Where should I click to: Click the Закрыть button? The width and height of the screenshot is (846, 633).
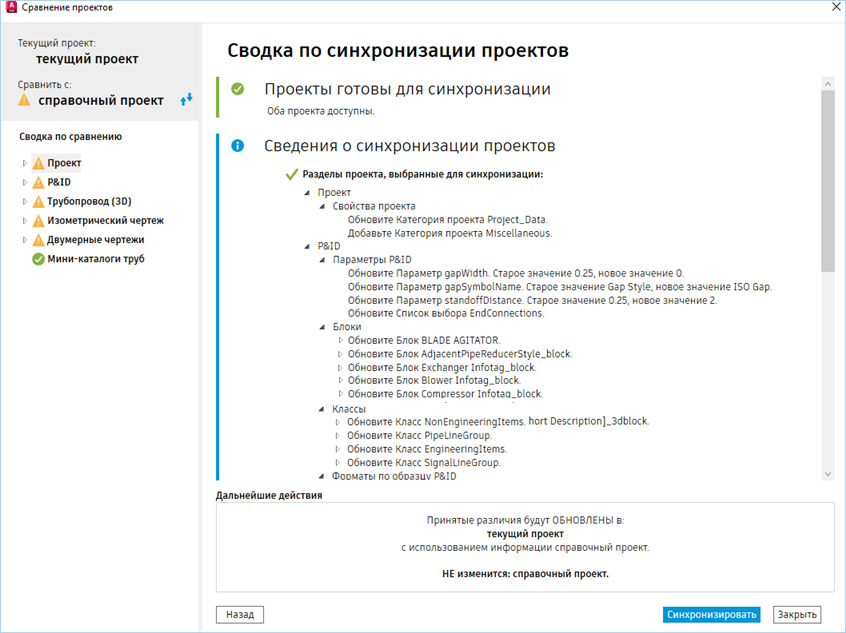[x=797, y=615]
